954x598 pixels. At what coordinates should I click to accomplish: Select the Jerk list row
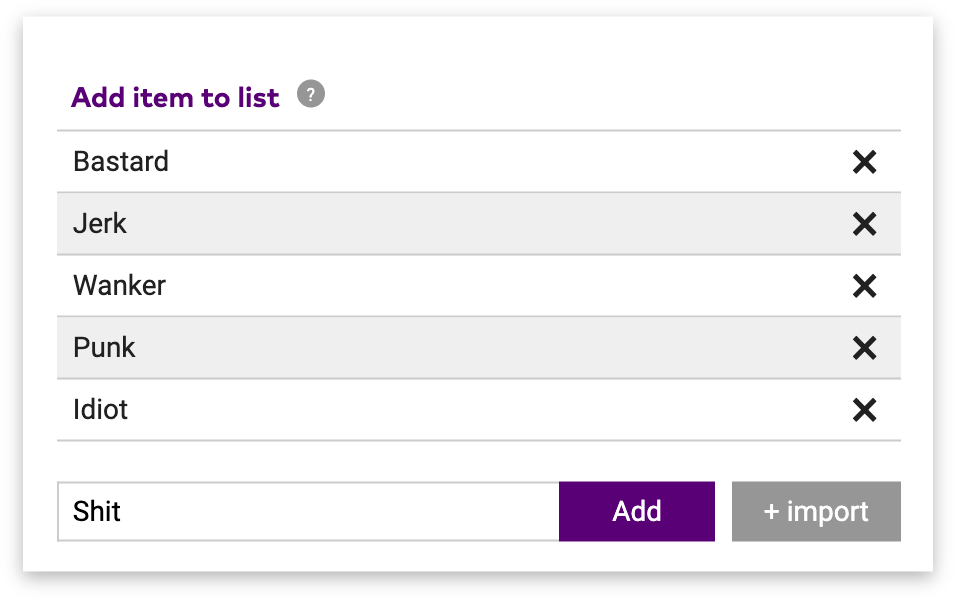450,224
